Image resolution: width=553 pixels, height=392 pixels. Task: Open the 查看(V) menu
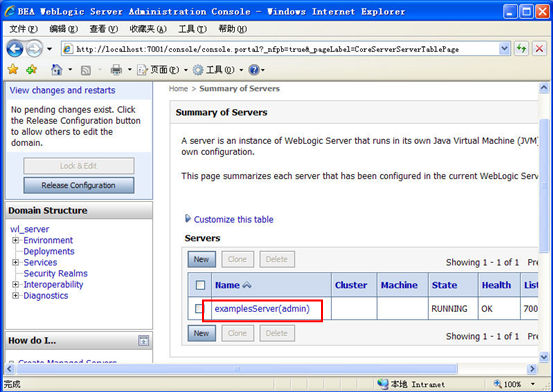pos(104,29)
